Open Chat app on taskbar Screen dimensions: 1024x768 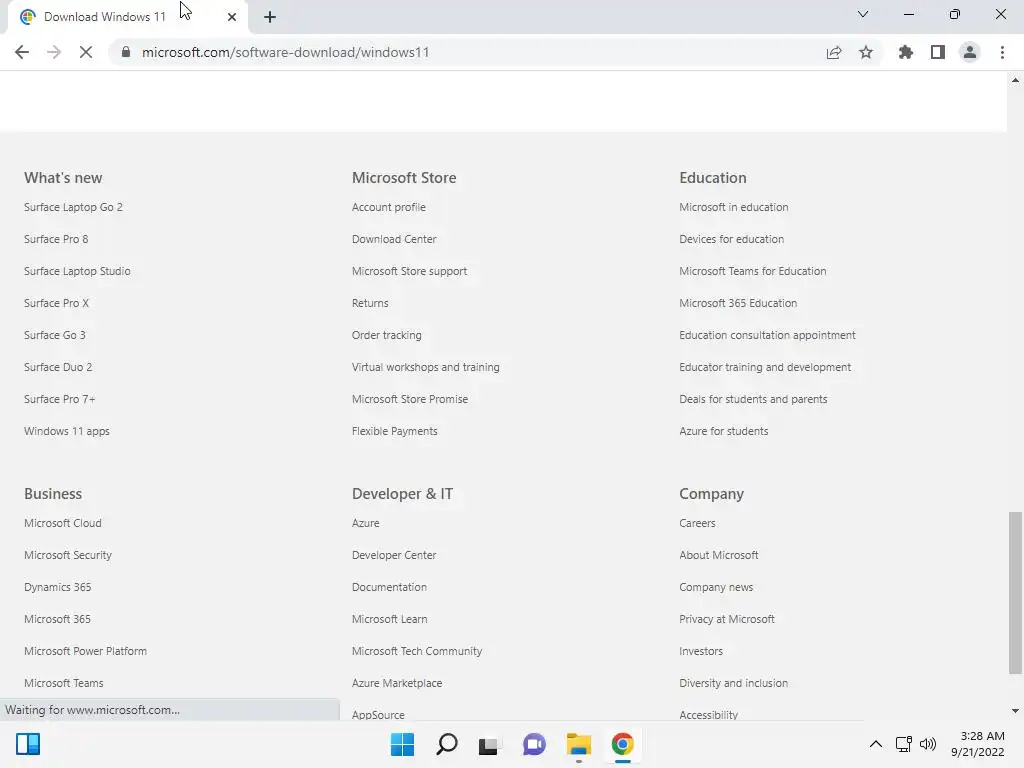coord(534,744)
